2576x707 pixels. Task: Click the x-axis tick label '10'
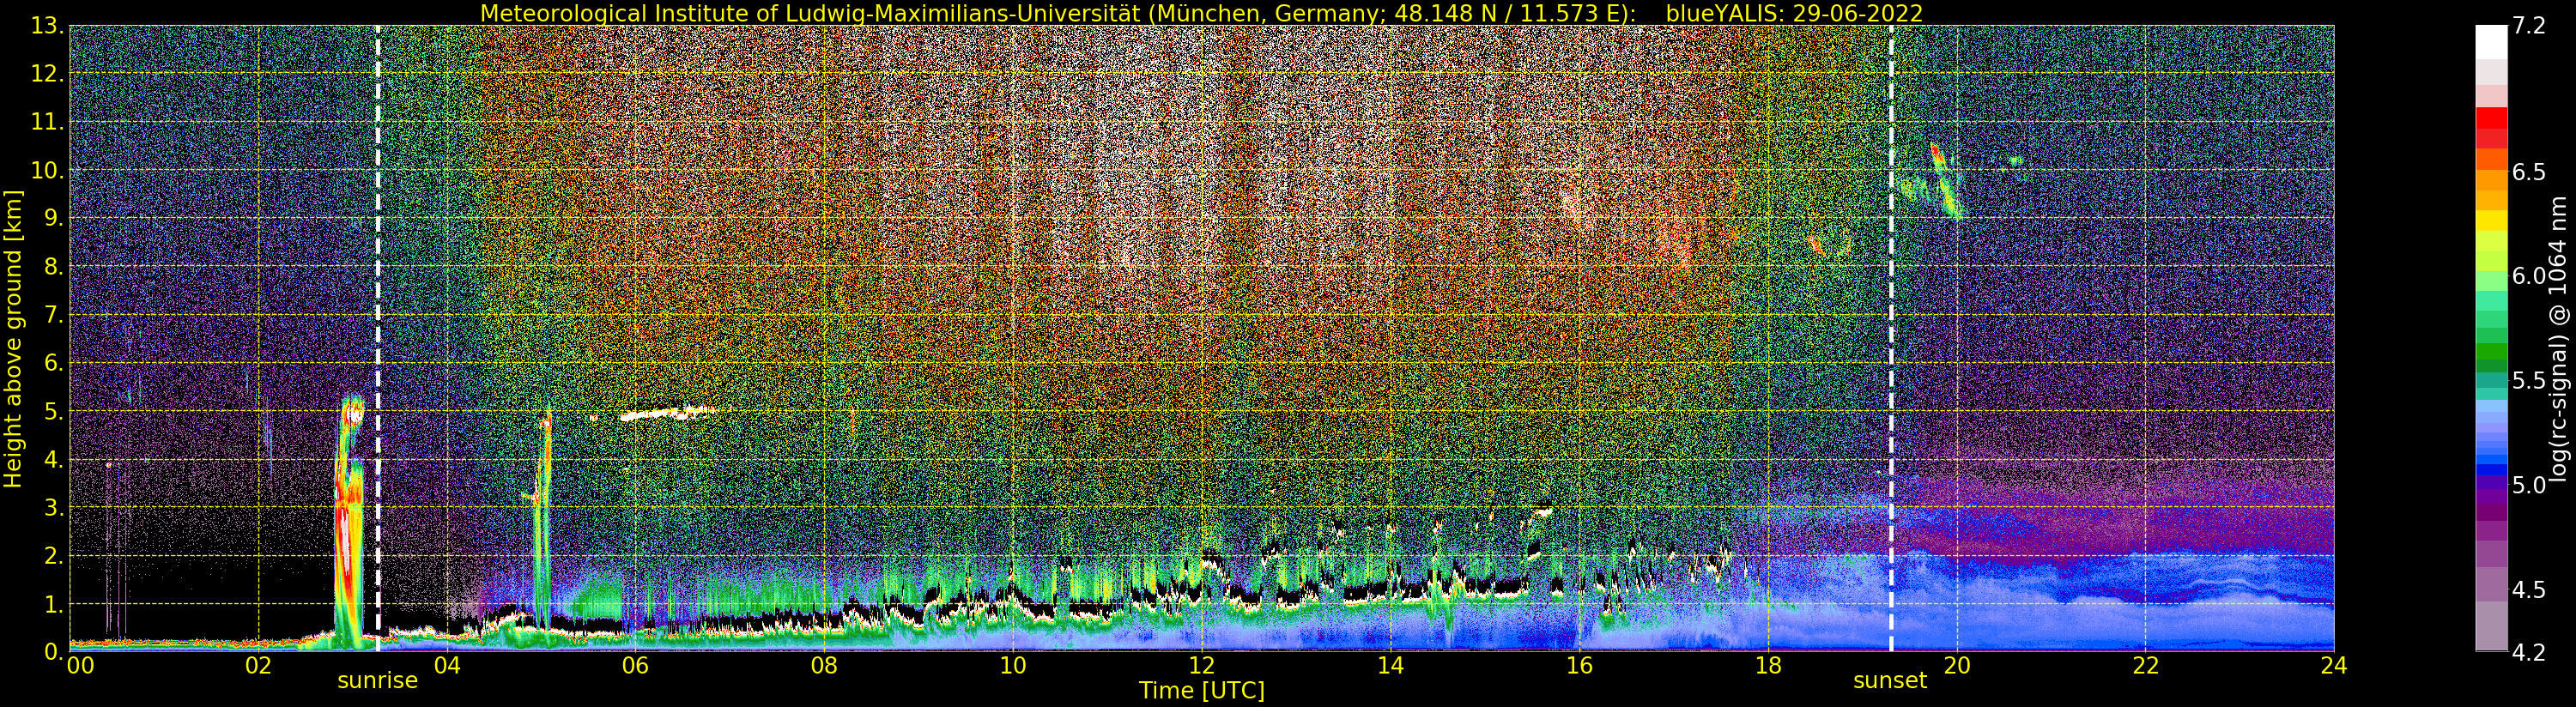tap(1013, 665)
